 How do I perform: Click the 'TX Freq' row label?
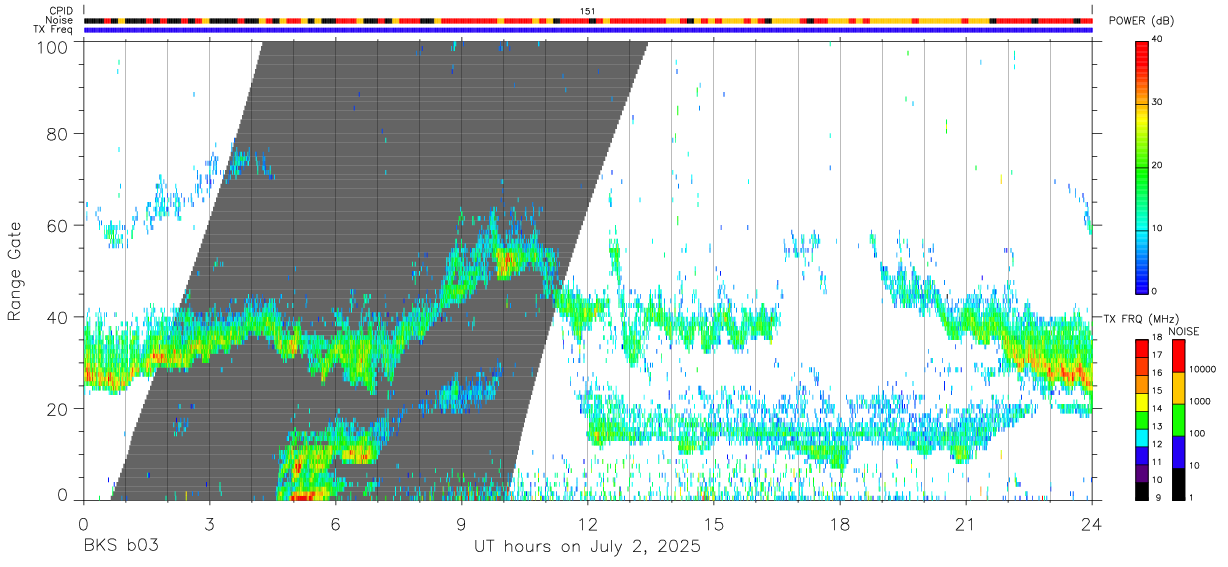tap(54, 30)
